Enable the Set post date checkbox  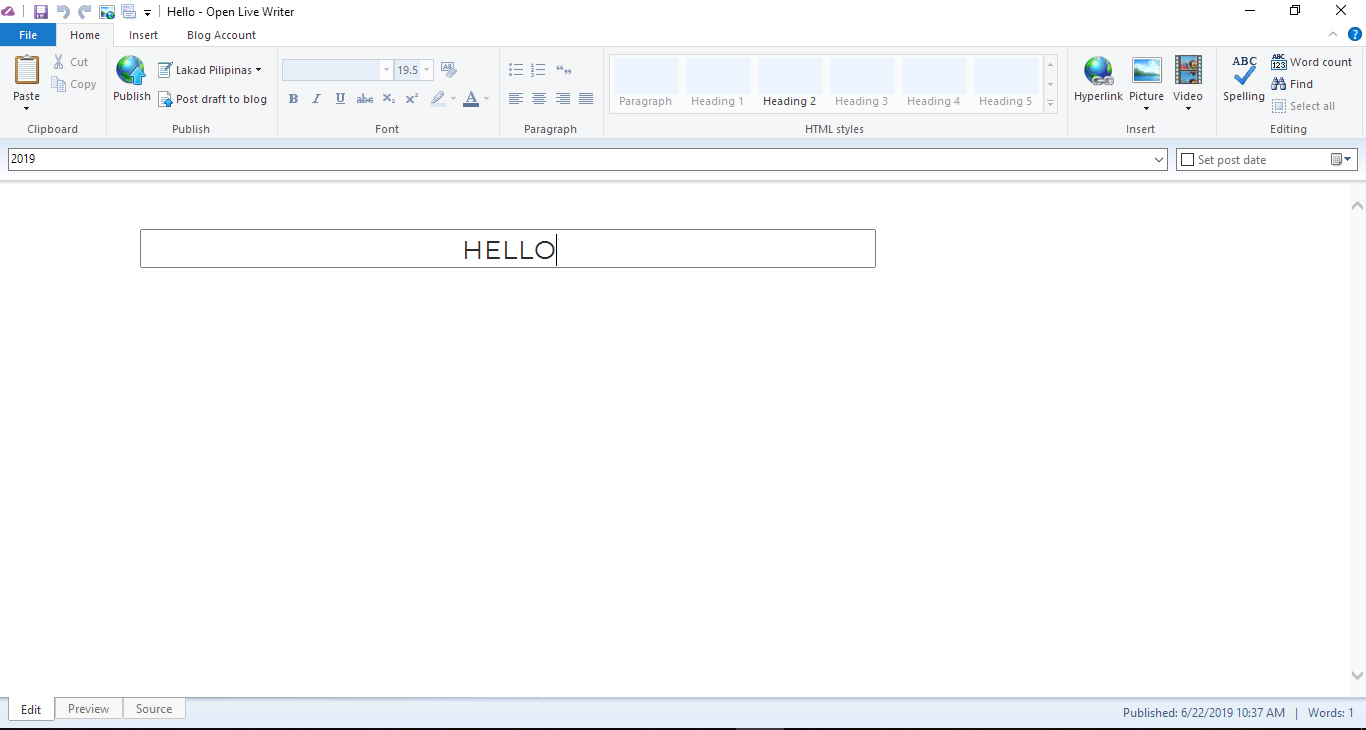1188,160
